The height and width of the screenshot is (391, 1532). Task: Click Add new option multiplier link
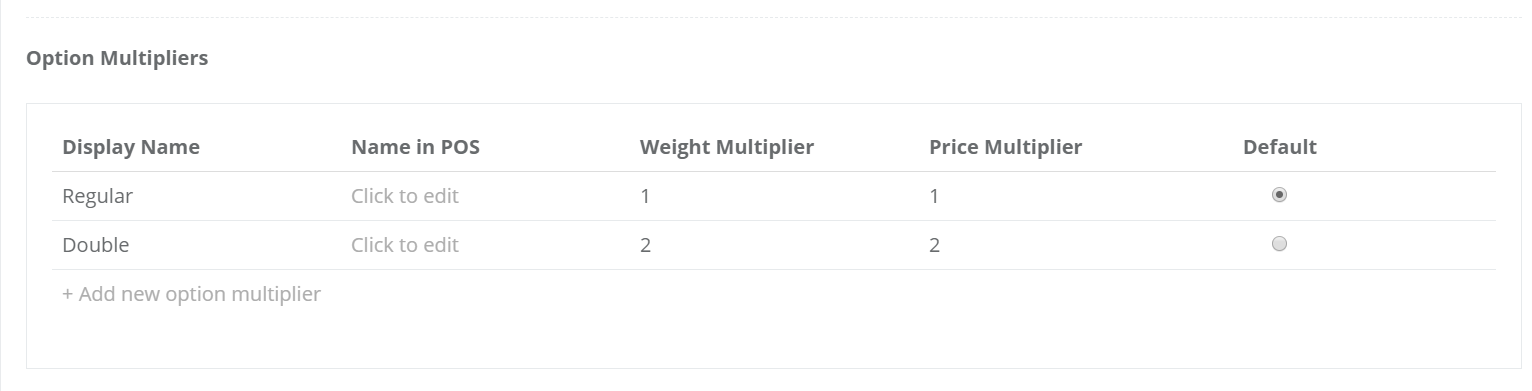[x=191, y=294]
